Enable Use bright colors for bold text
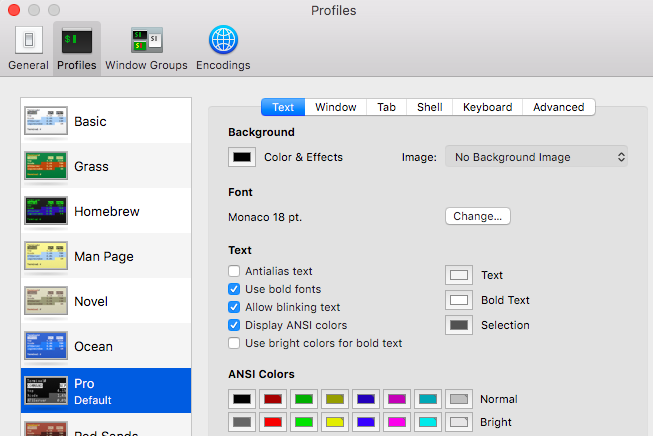The image size is (653, 436). click(x=234, y=343)
